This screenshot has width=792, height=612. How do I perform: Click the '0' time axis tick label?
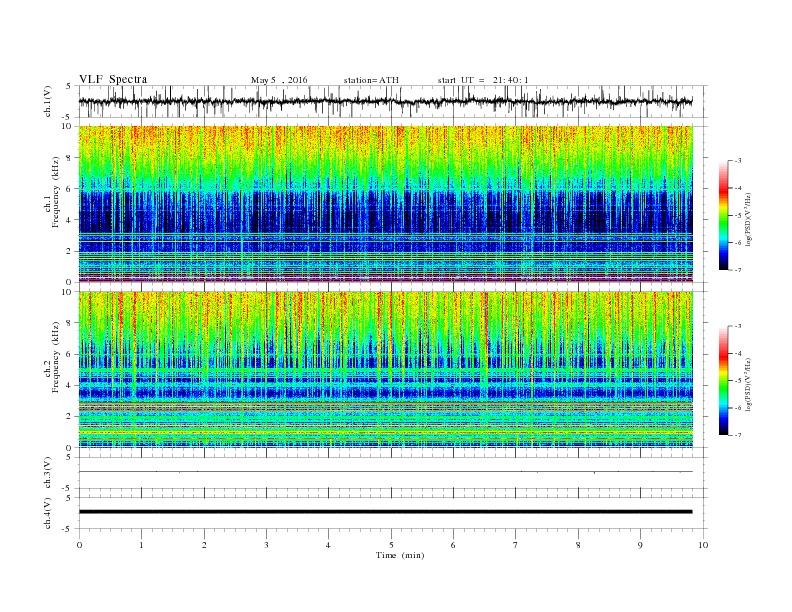(79, 545)
